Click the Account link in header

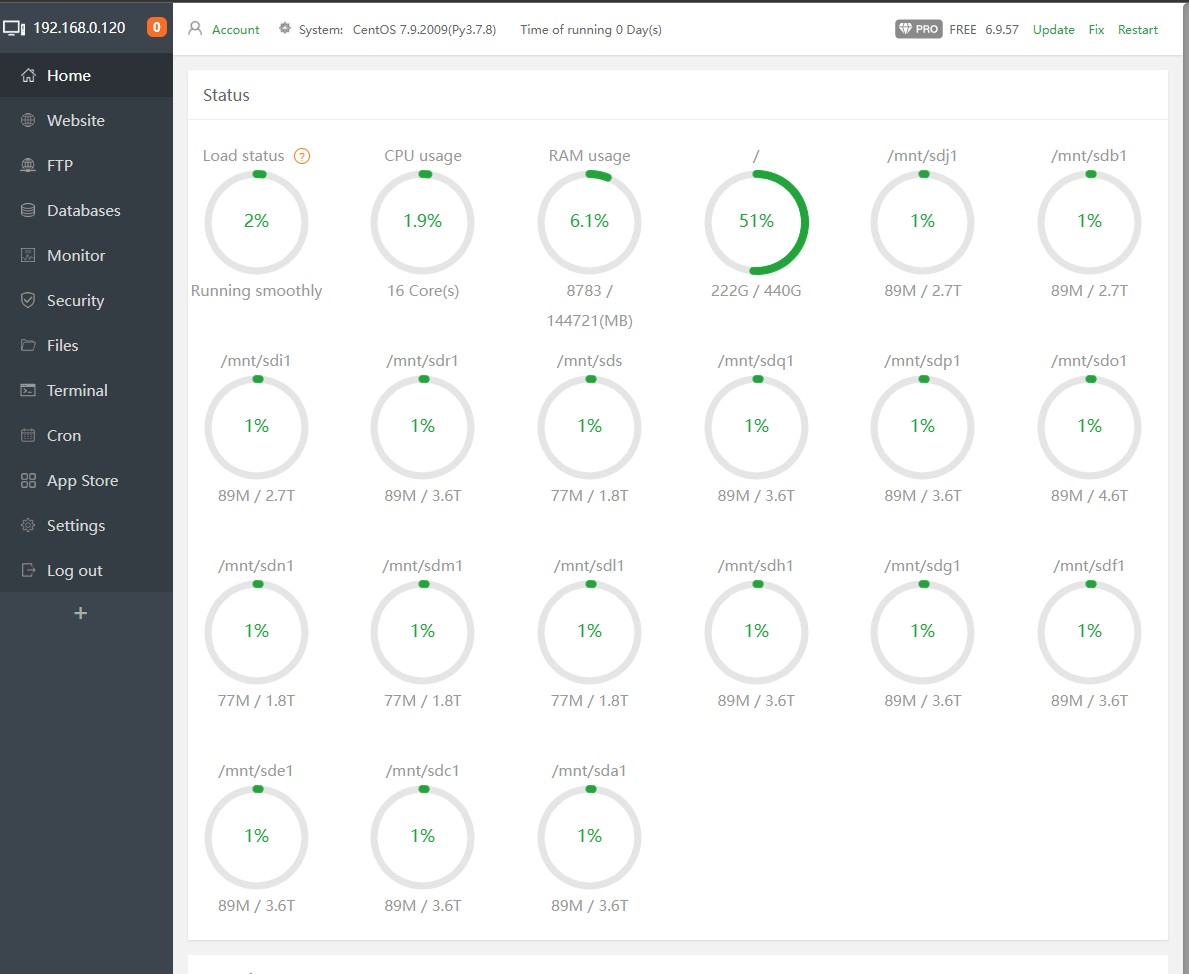235,30
